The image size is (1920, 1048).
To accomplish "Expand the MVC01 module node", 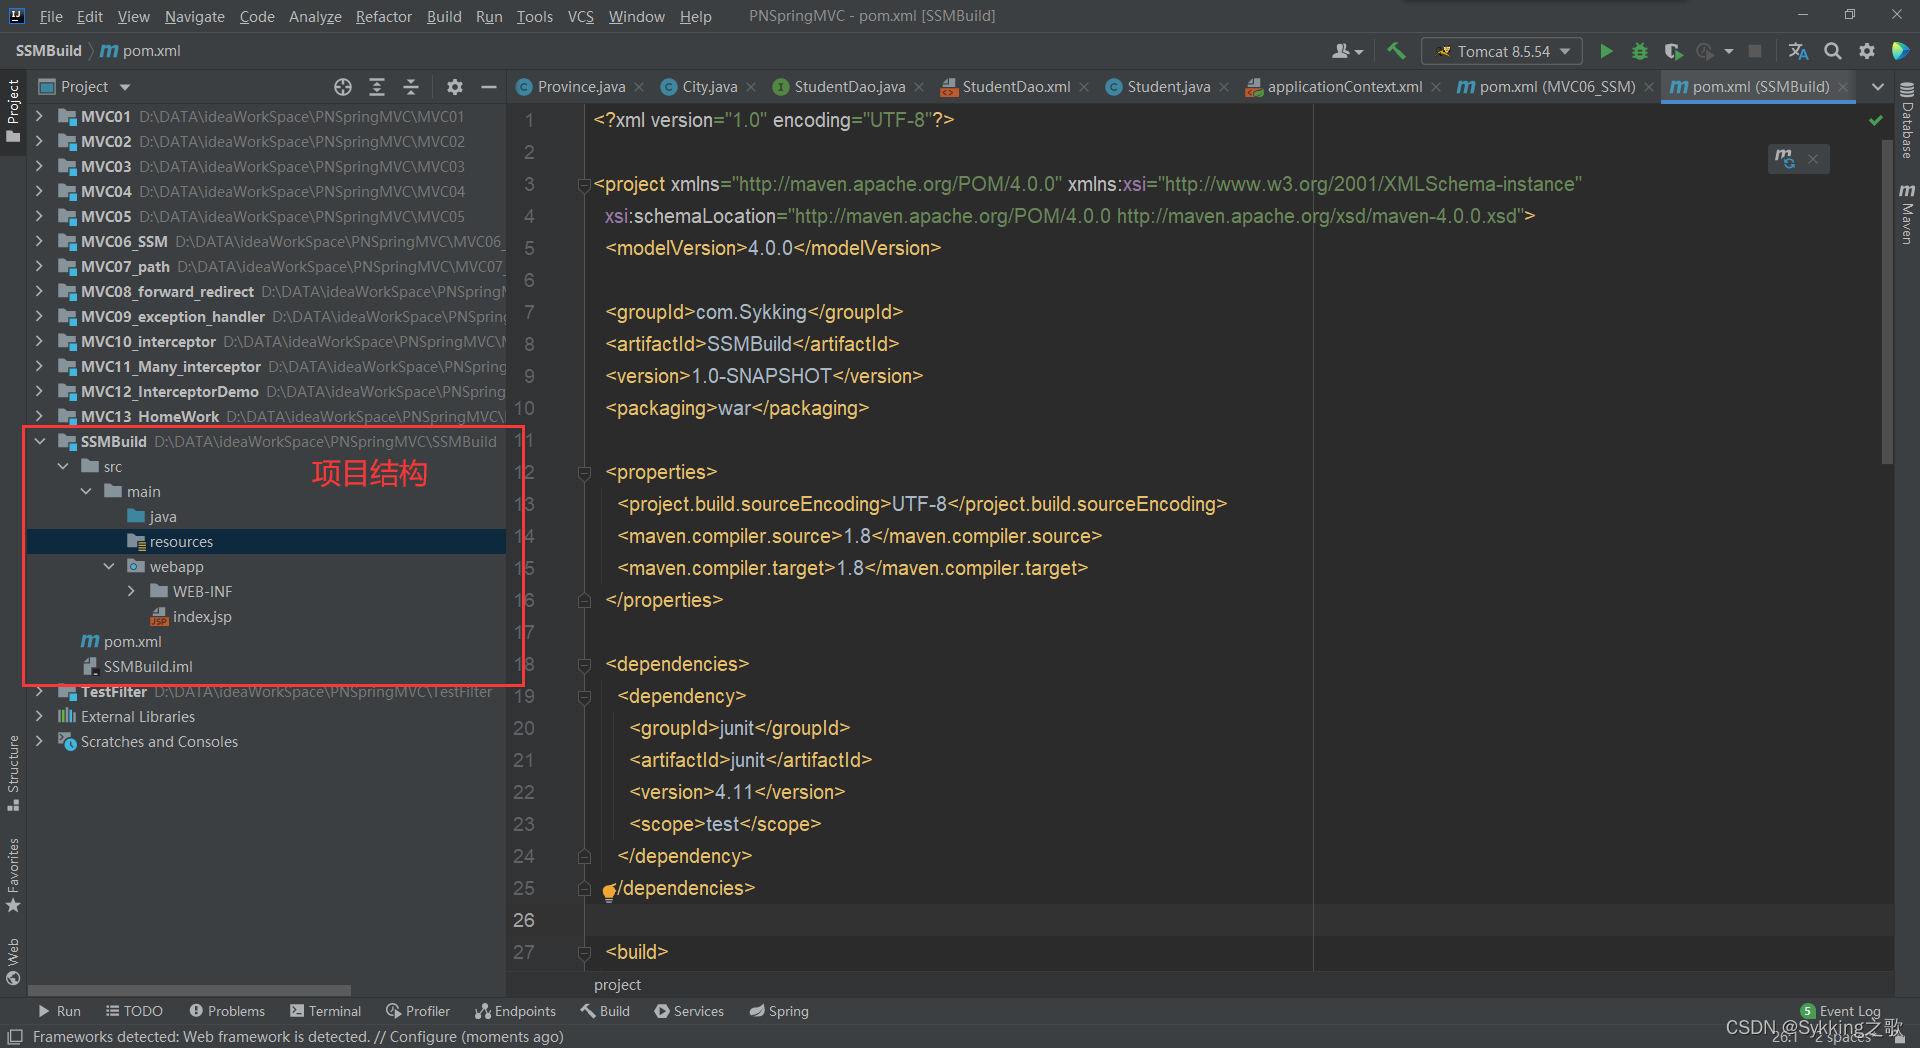I will (39, 116).
